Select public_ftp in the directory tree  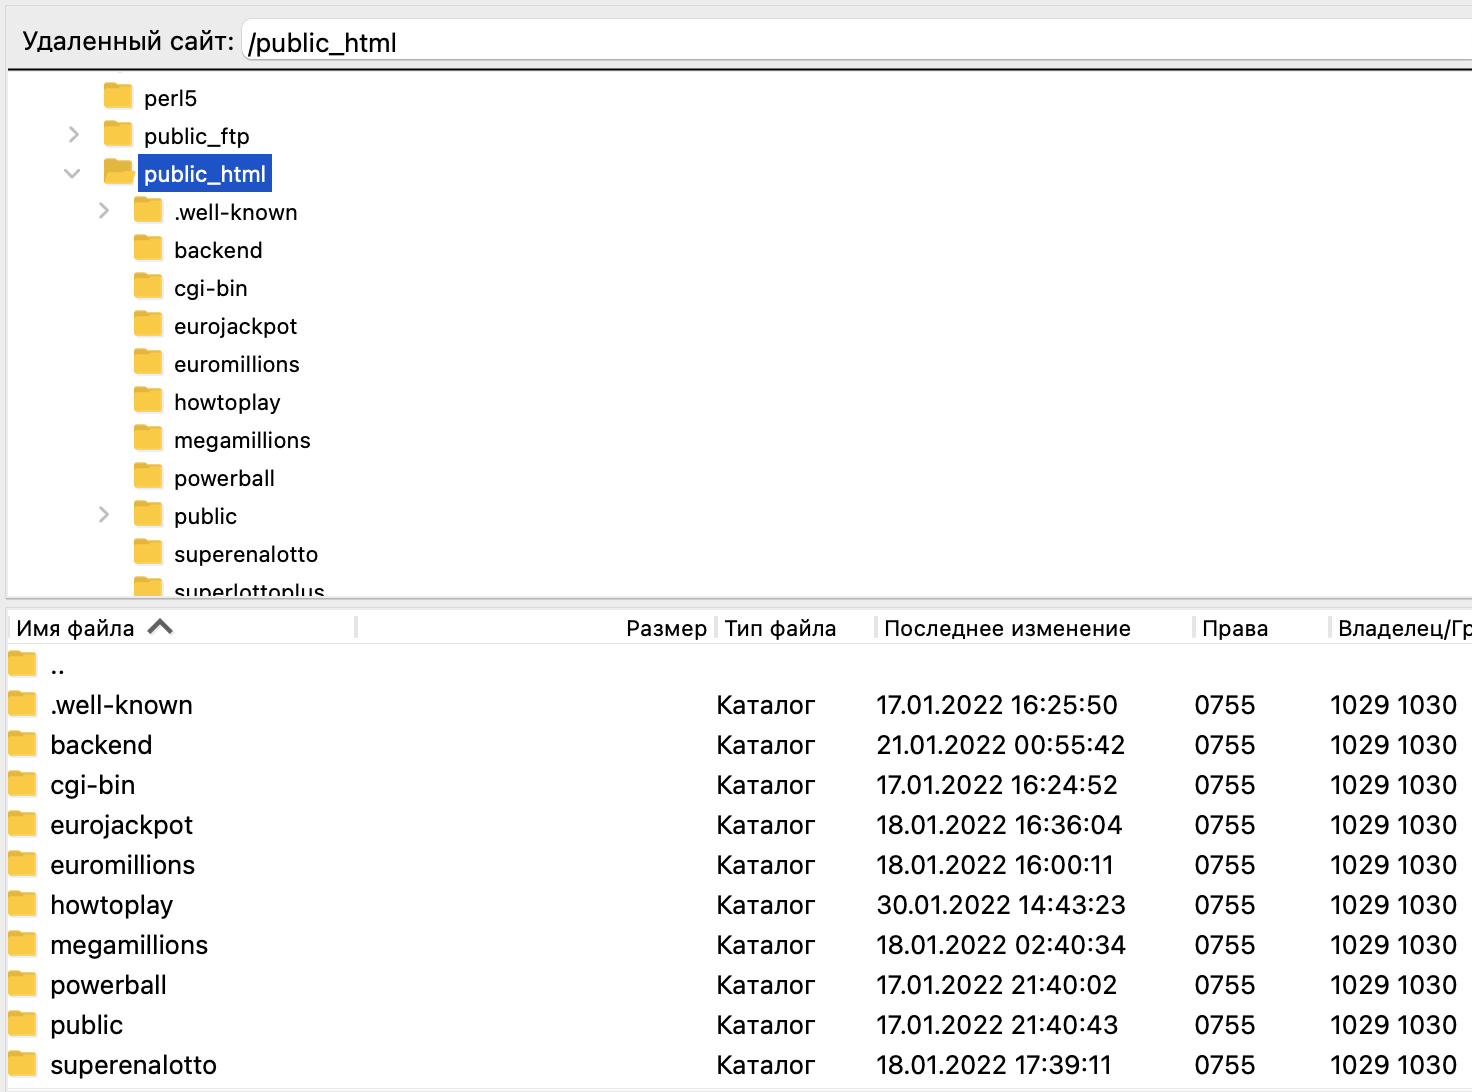coord(197,136)
